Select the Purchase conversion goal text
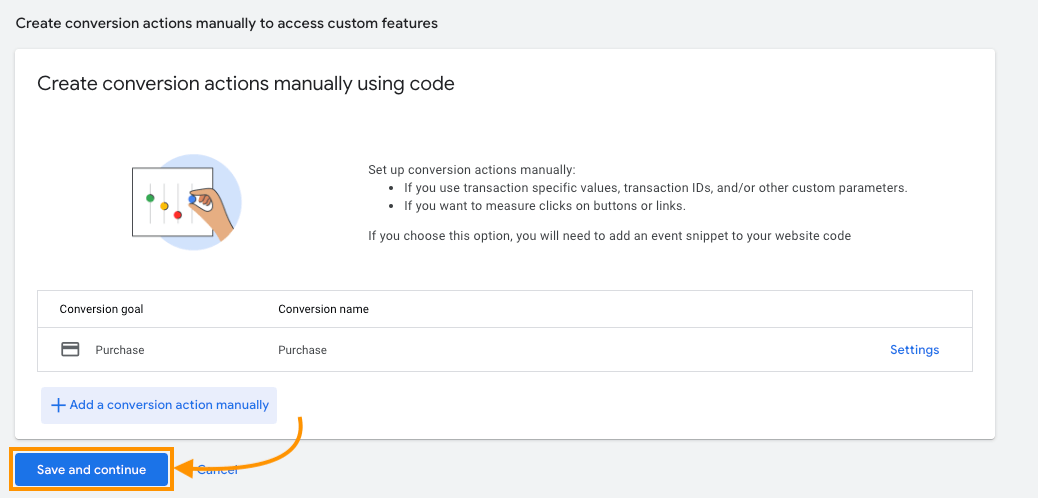Image resolution: width=1038 pixels, height=498 pixels. click(120, 350)
